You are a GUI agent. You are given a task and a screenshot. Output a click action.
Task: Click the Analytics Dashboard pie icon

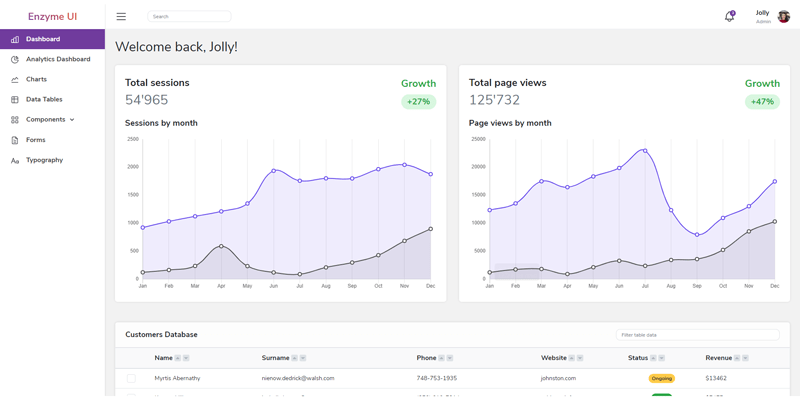[x=15, y=59]
